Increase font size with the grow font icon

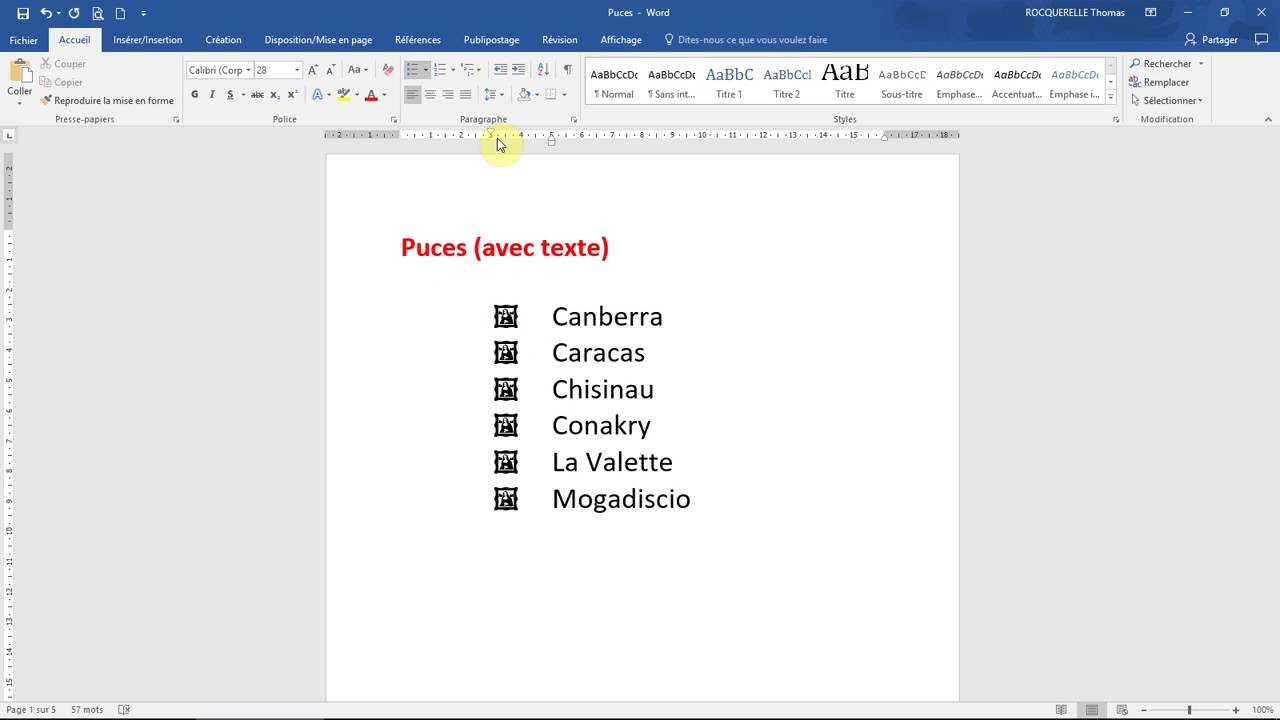click(x=313, y=70)
